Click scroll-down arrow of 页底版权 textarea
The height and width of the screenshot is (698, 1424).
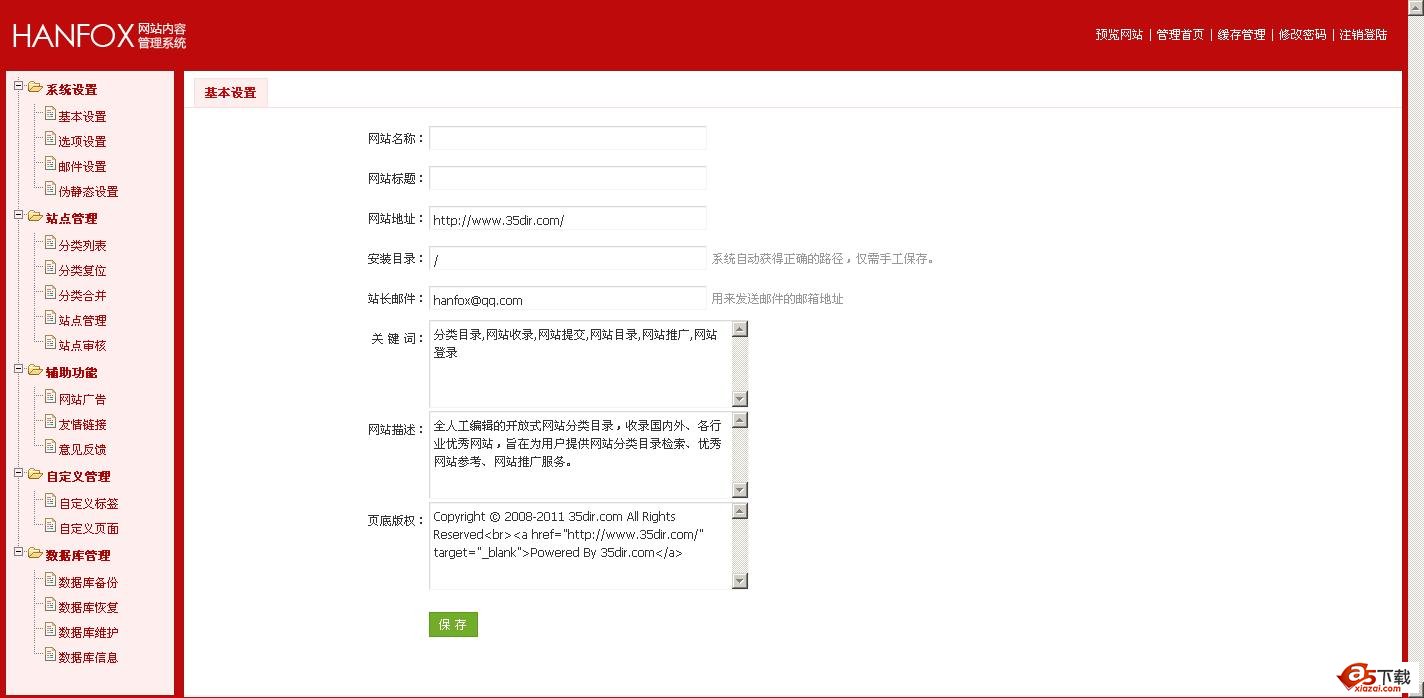pos(740,581)
